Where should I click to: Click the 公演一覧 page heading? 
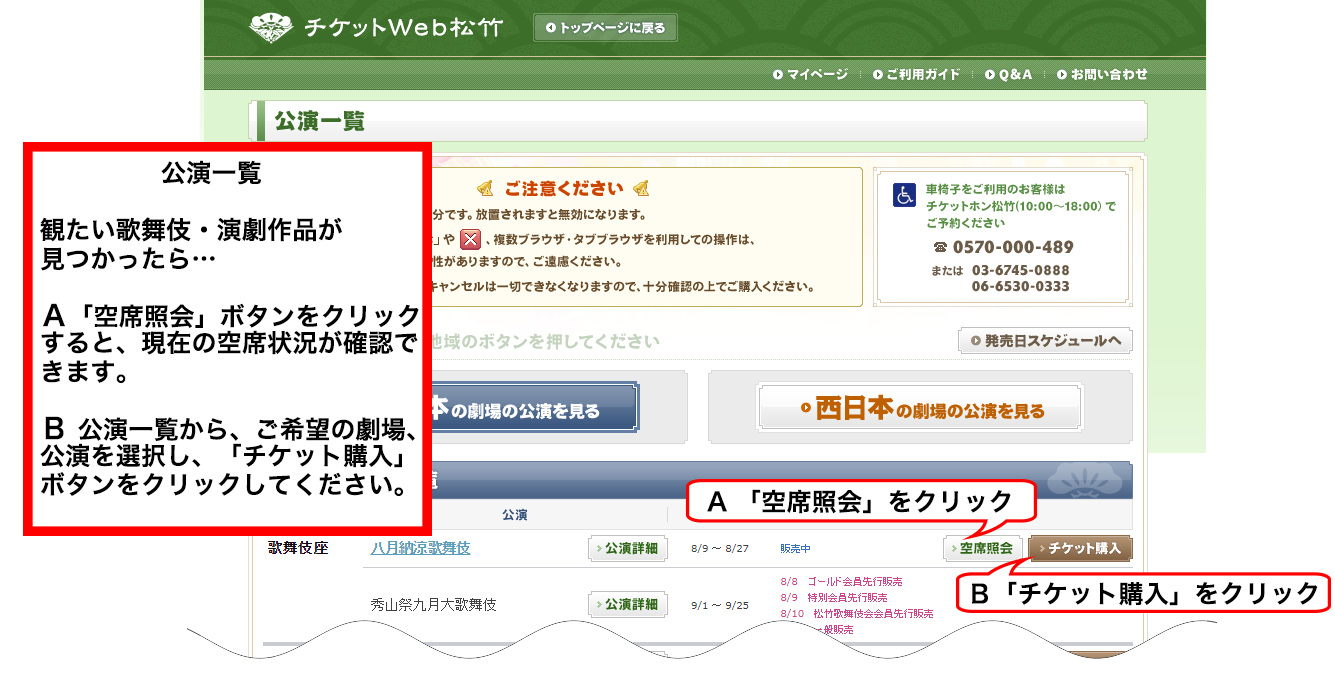point(320,122)
